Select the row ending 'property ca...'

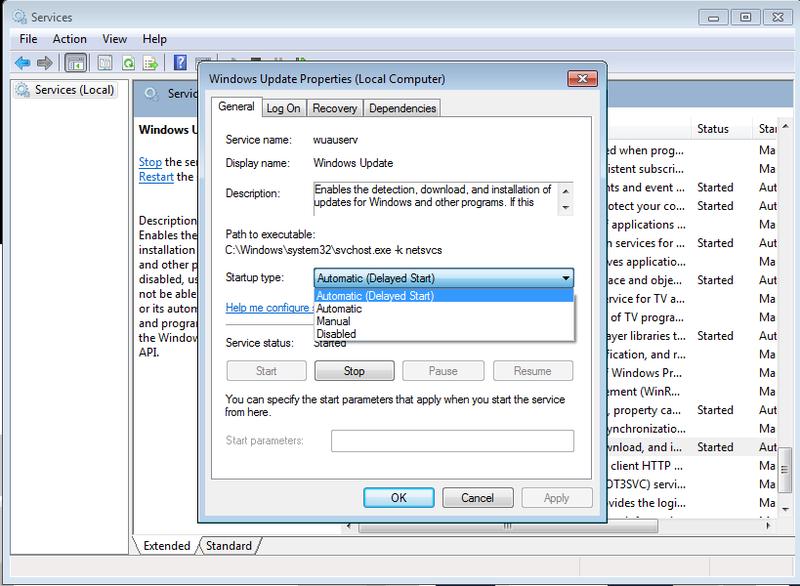691,410
